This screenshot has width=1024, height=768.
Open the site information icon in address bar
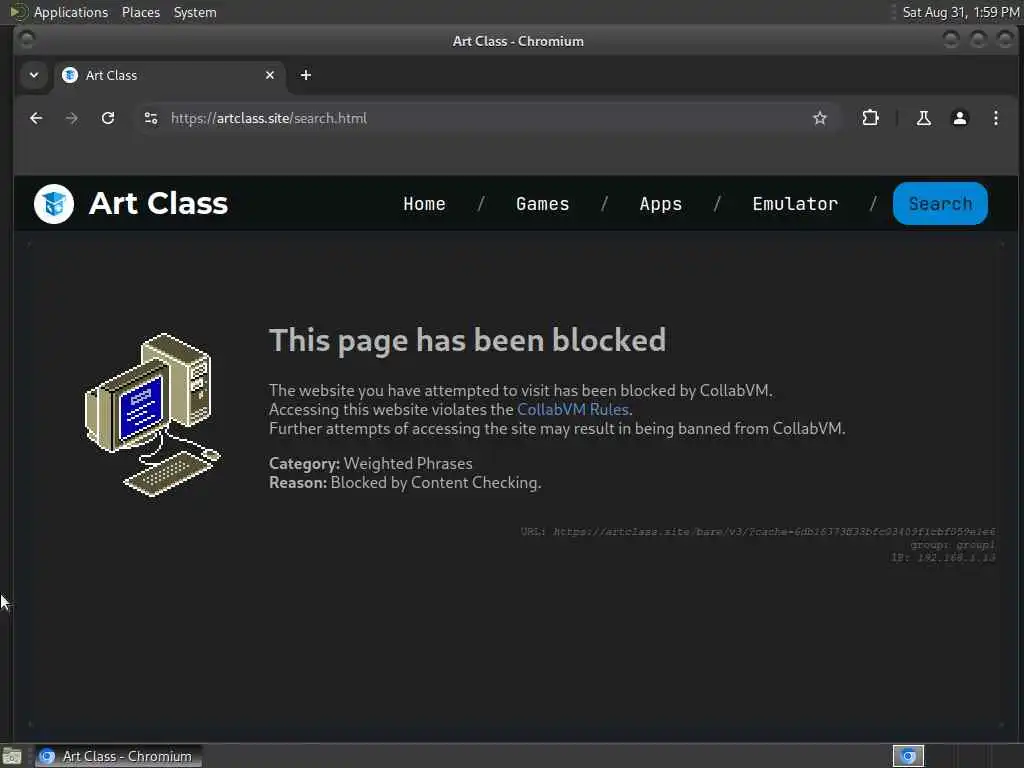151,118
